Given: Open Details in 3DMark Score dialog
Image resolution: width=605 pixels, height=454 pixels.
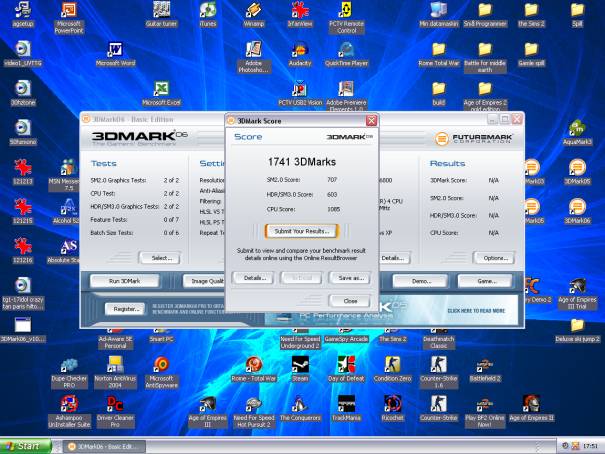Looking at the screenshot, I should pos(254,278).
